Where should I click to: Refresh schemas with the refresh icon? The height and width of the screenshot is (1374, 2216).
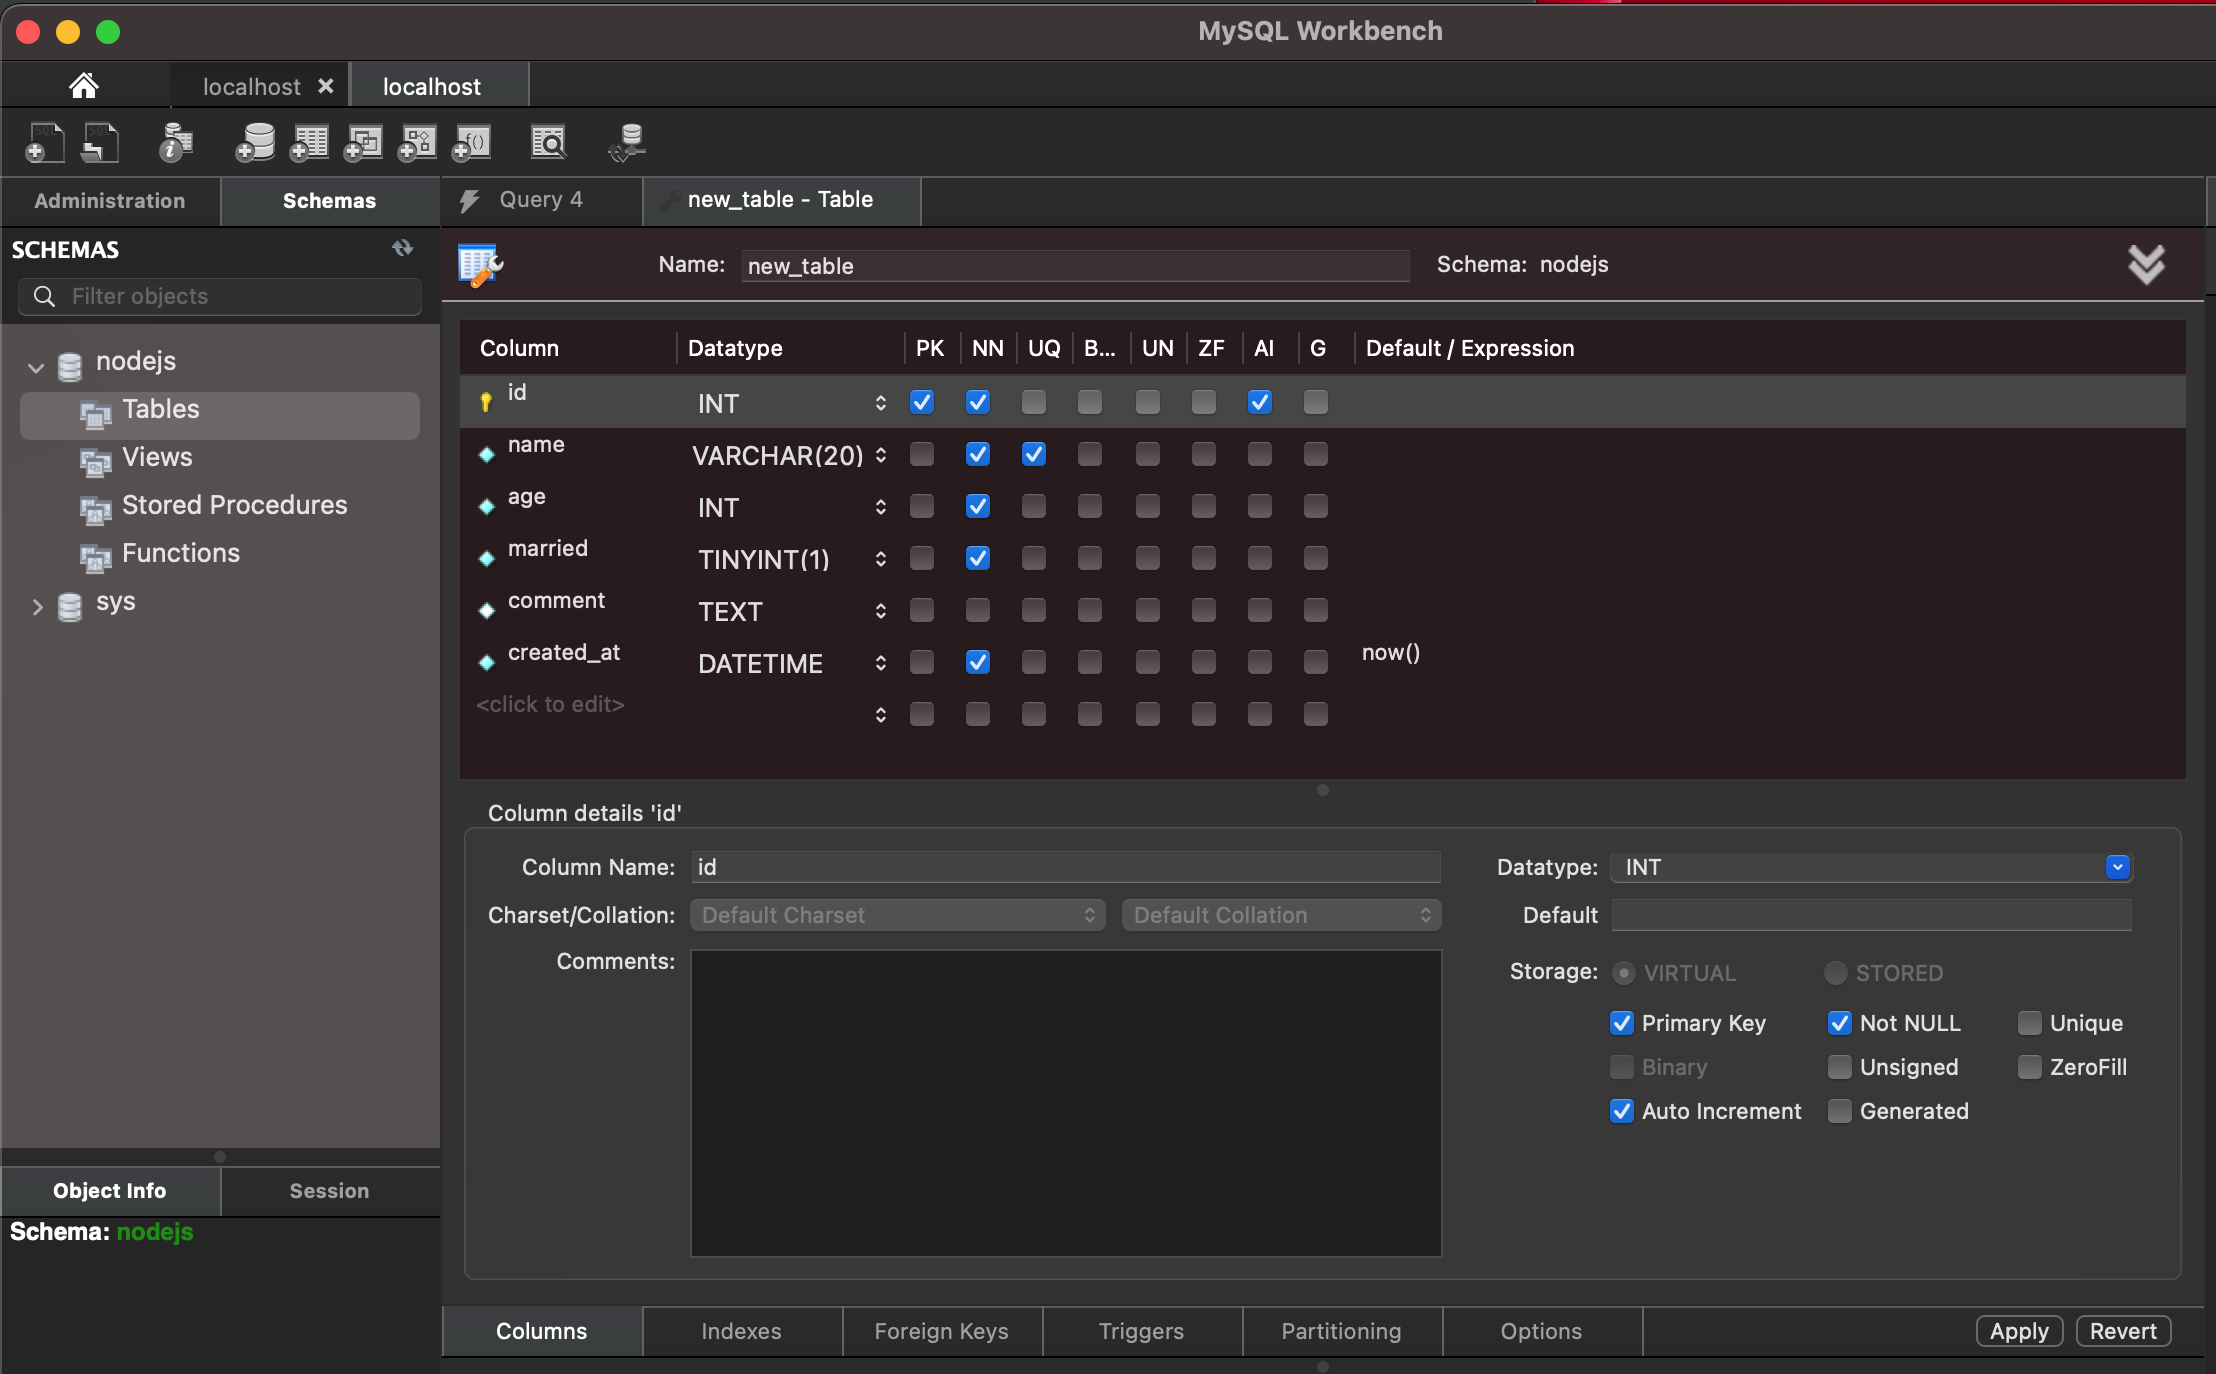pyautogui.click(x=403, y=248)
